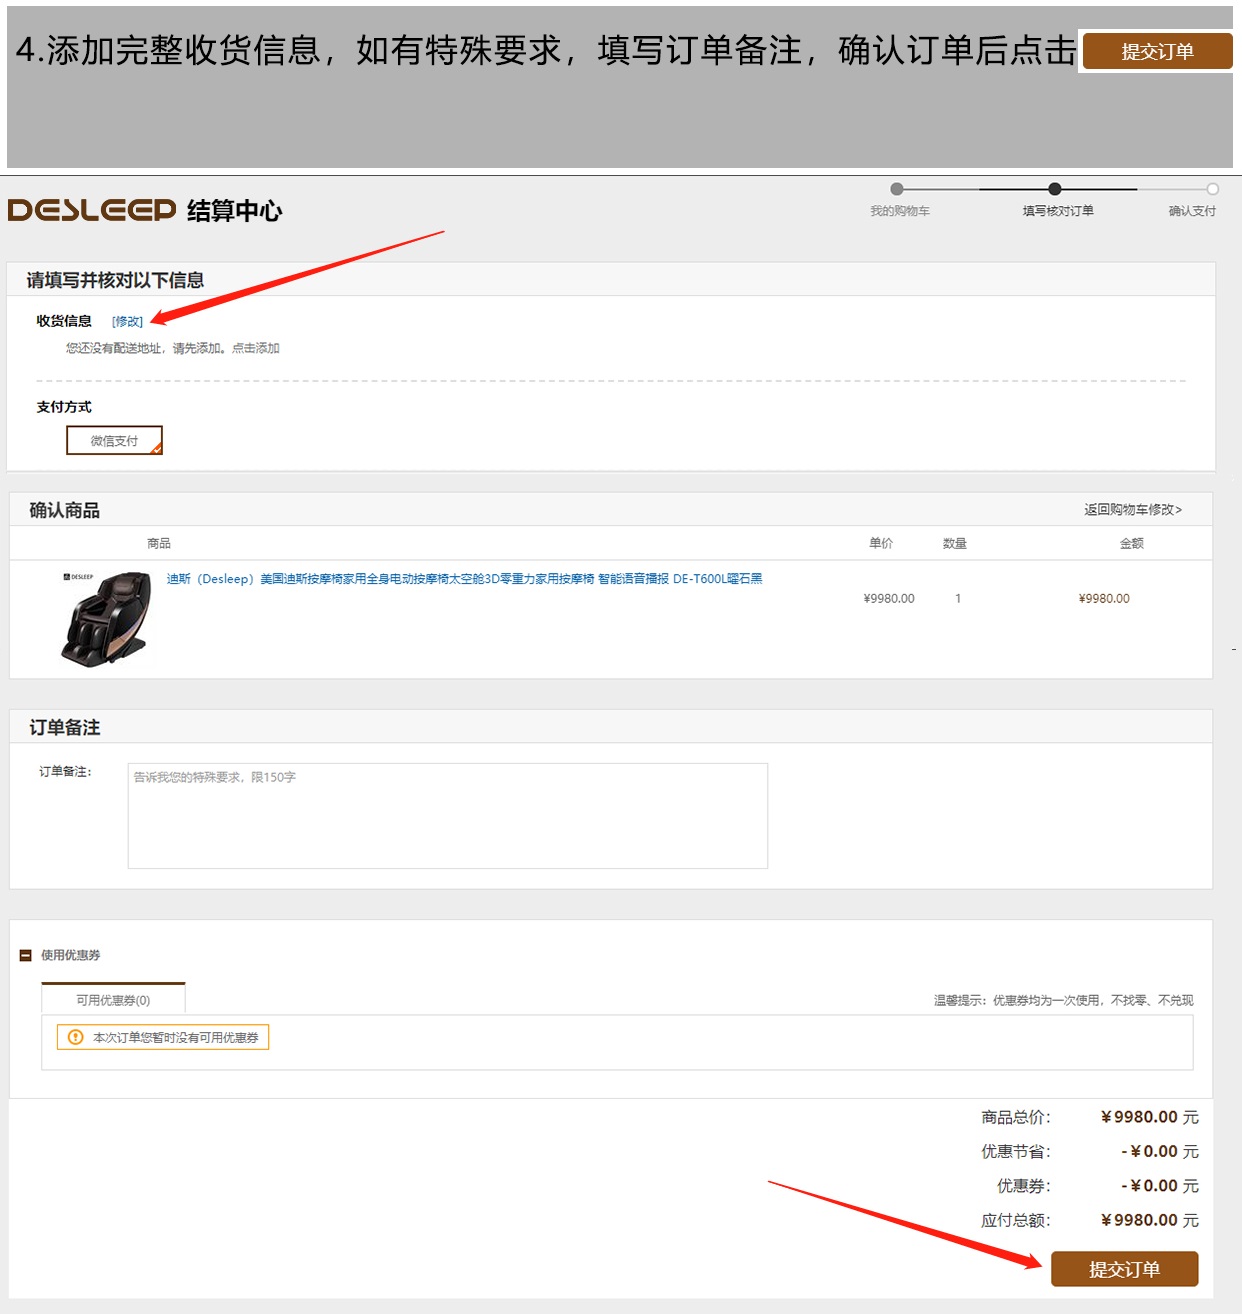Go back via 返回购物车修改 link
Viewport: 1242px width, 1314px height.
point(1132,510)
